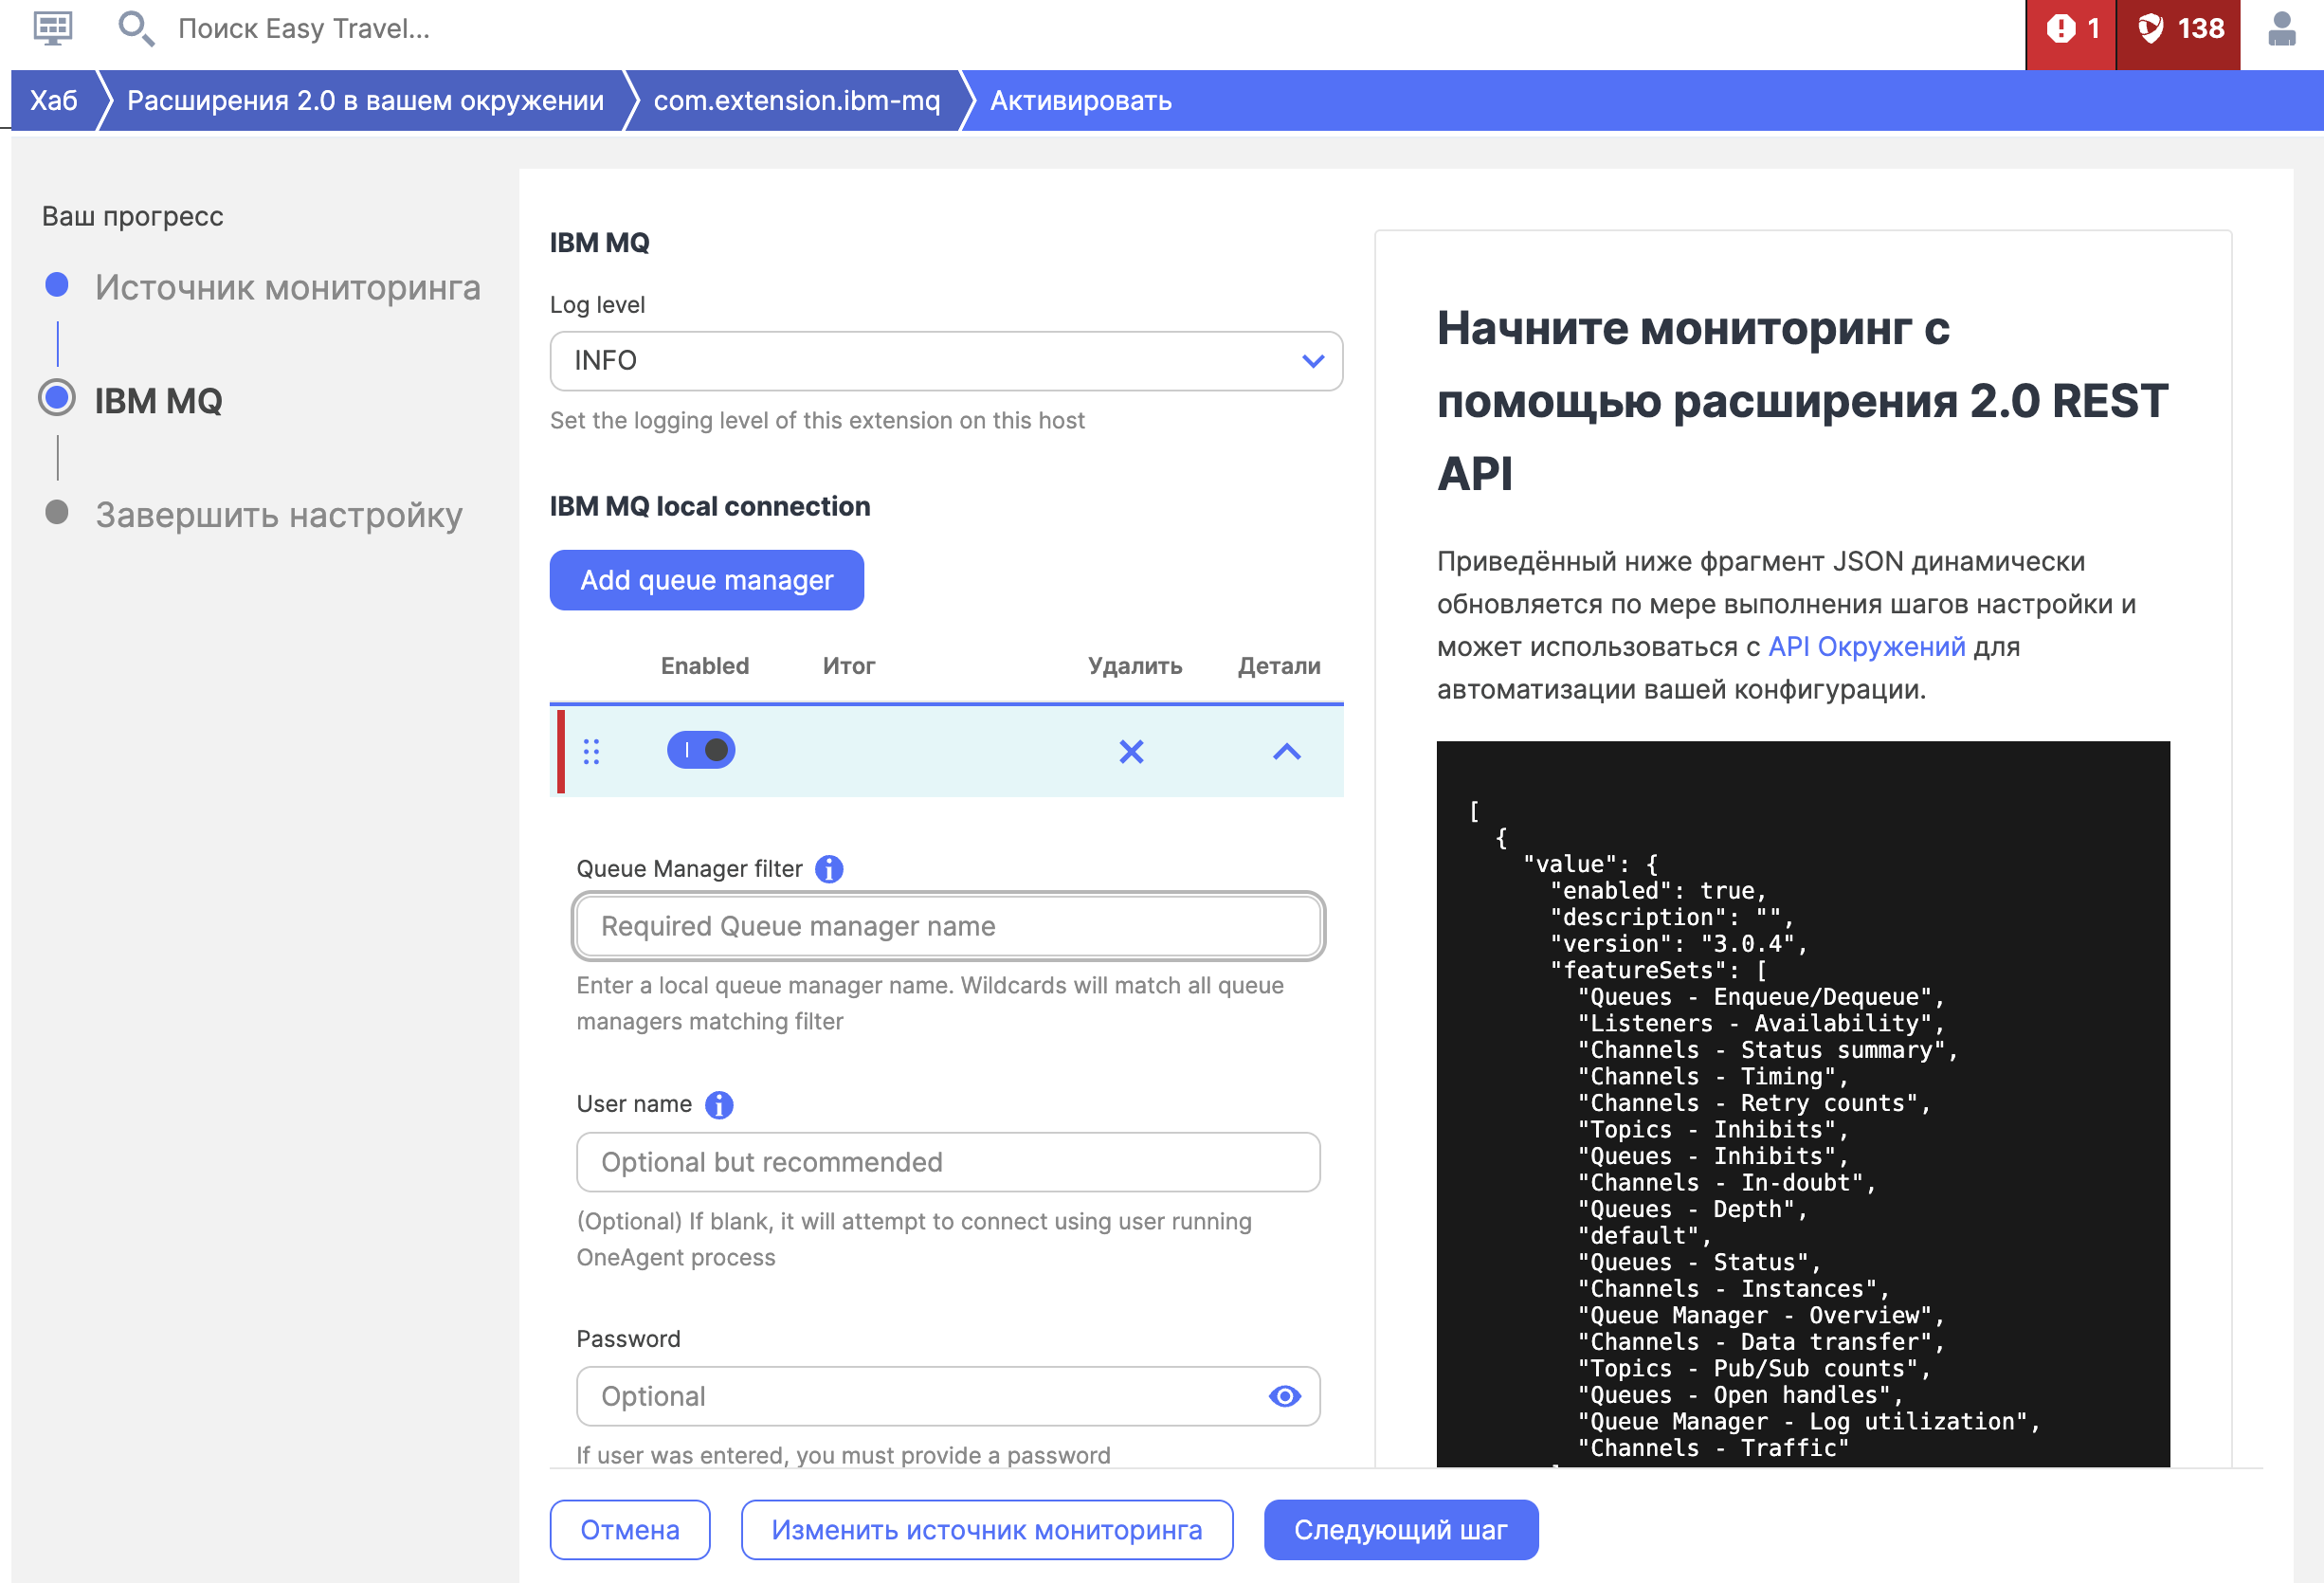Open the Log level INFO dropdown
This screenshot has height=1583, width=2324.
(x=945, y=361)
